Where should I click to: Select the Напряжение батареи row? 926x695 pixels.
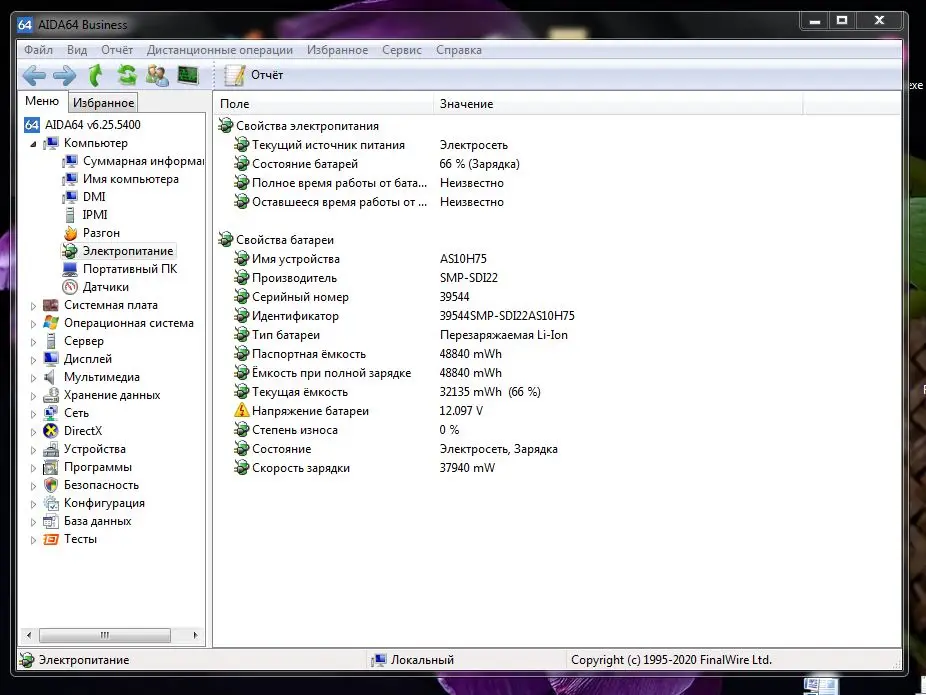[x=310, y=411]
